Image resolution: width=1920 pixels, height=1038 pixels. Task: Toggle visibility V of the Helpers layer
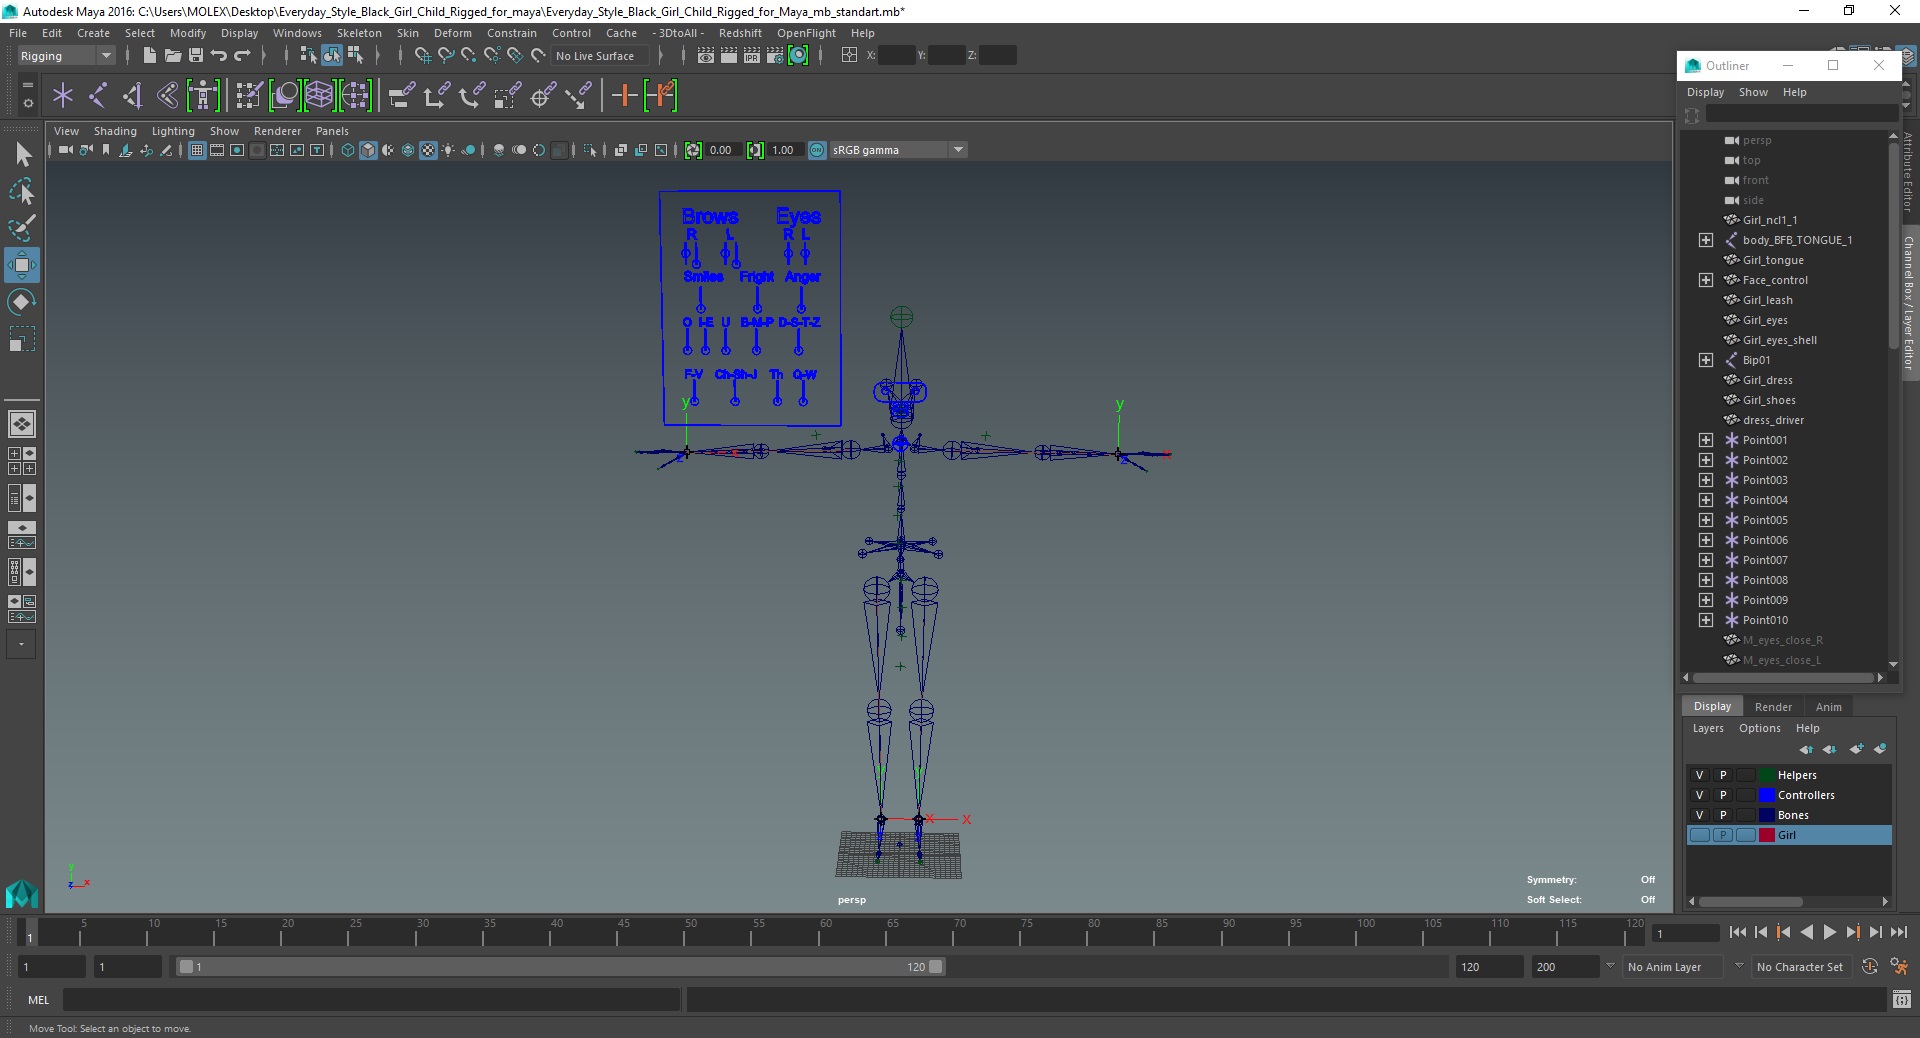(x=1699, y=775)
